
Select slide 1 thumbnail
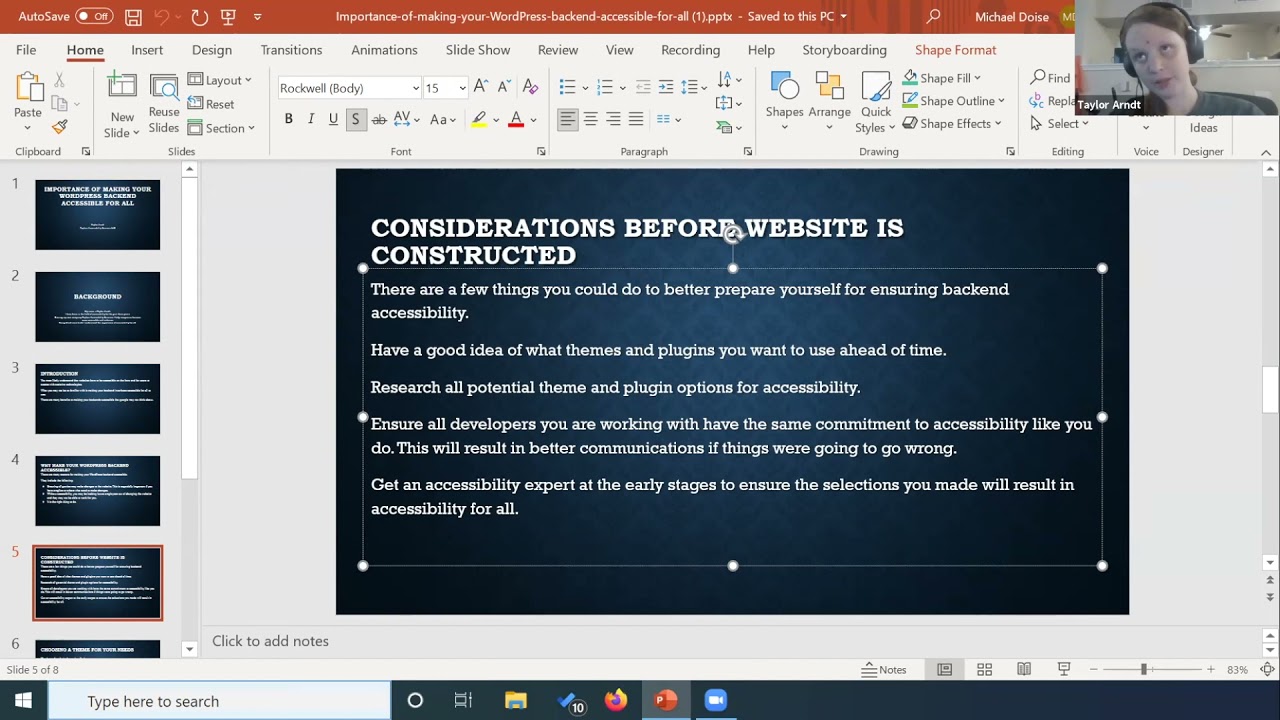point(97,215)
